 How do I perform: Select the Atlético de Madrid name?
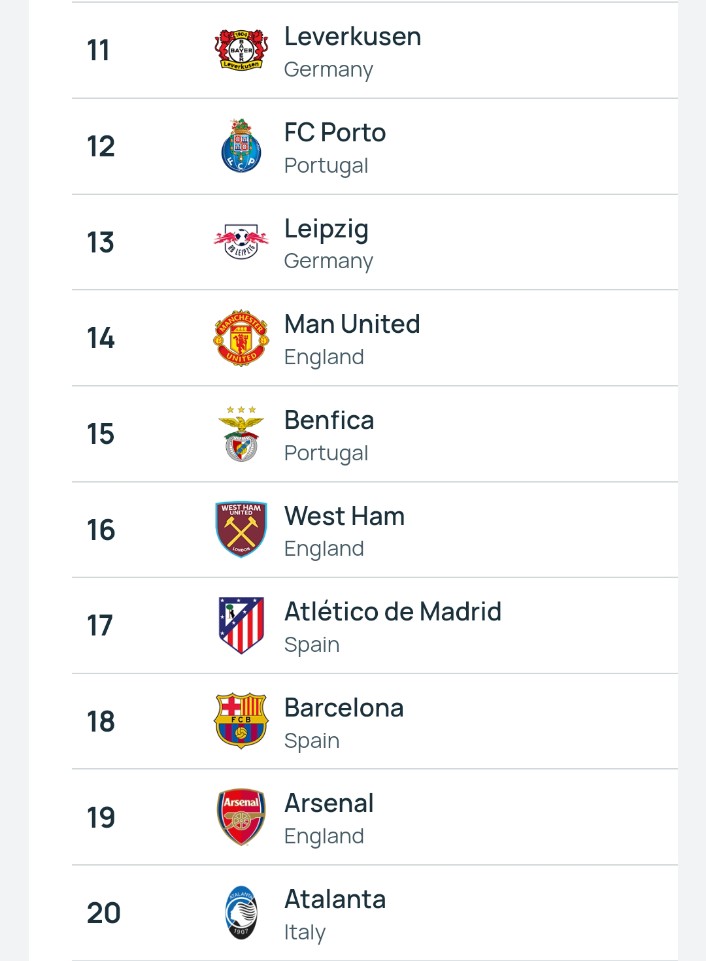[393, 612]
